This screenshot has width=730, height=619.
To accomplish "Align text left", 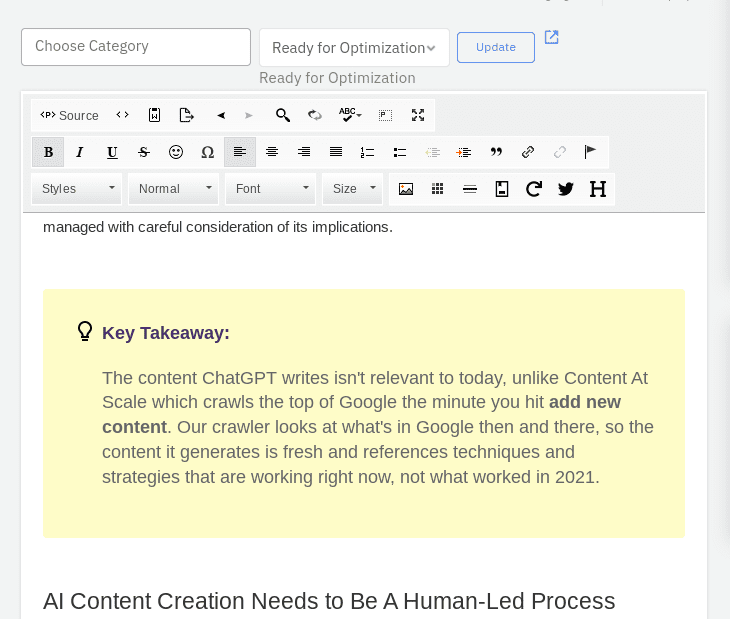I will click(240, 152).
